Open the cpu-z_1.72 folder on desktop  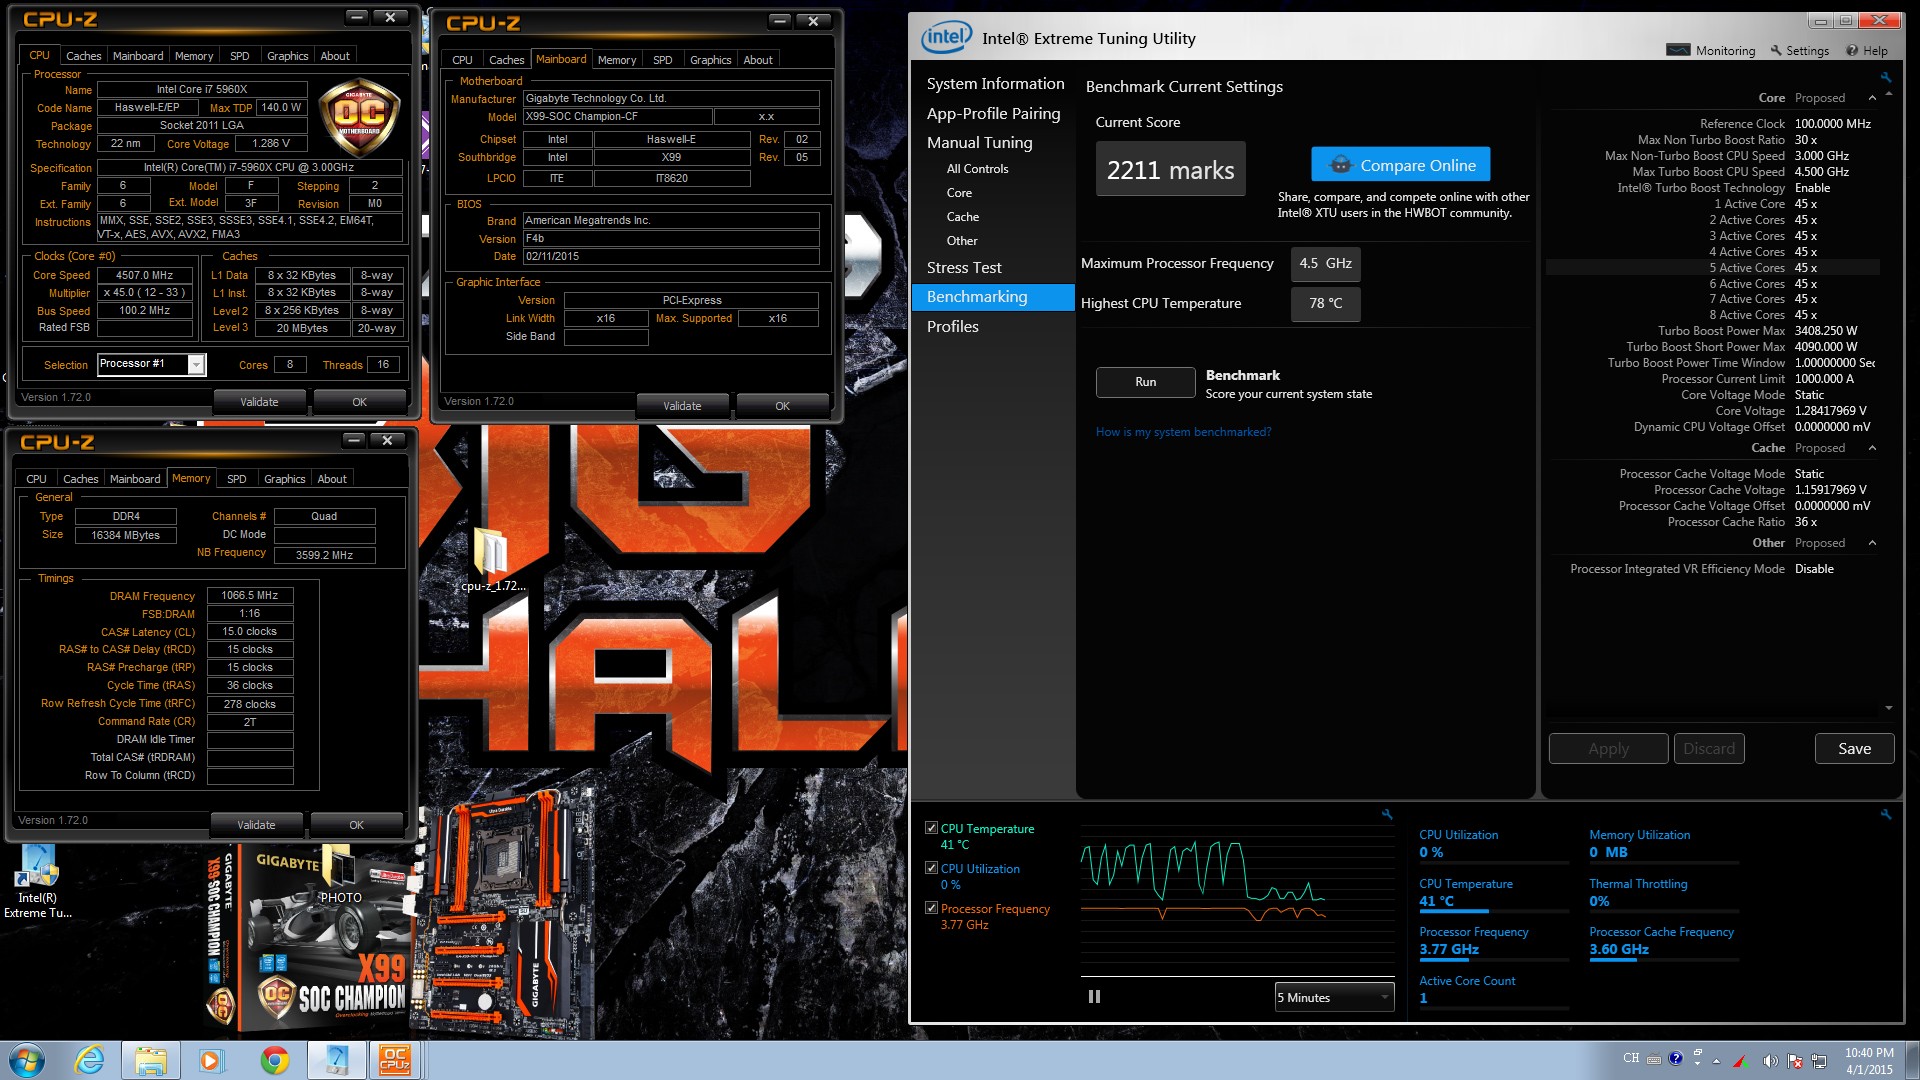point(492,560)
